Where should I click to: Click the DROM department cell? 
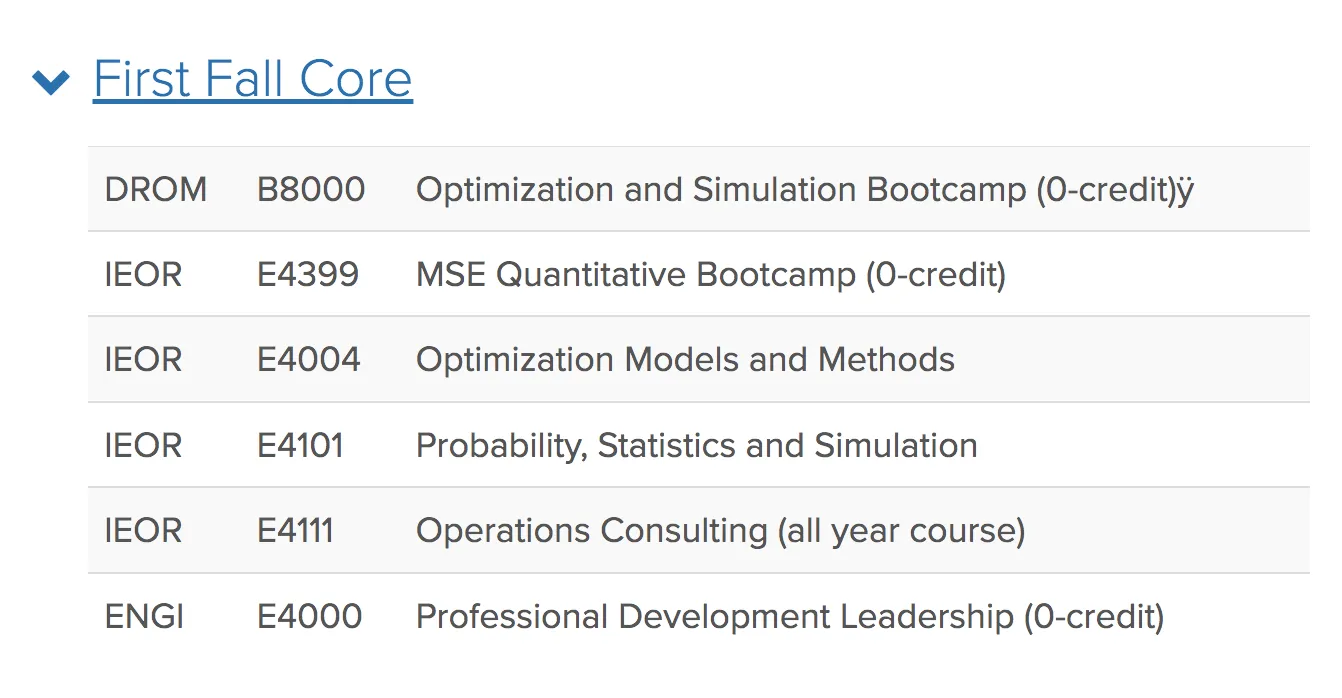click(156, 189)
